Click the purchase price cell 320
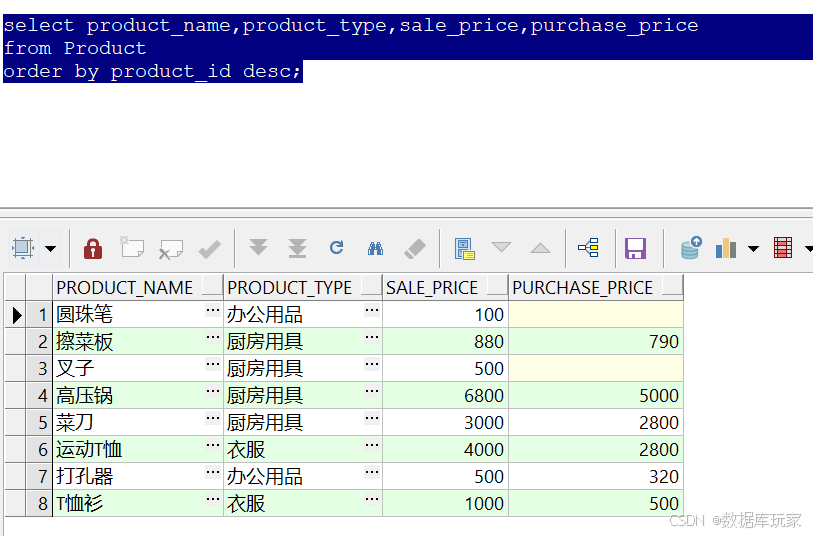Viewport: 813px width, 536px height. pos(596,476)
